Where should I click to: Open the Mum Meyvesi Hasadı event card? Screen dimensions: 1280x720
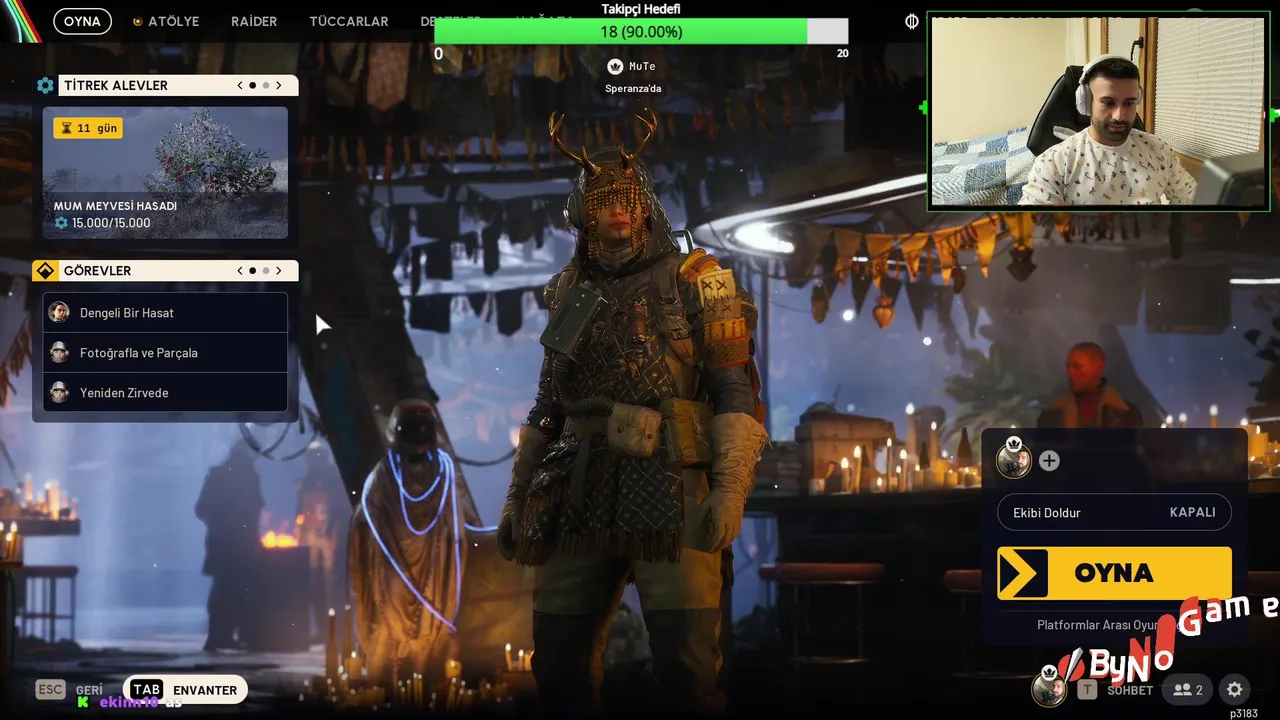pyautogui.click(x=165, y=173)
